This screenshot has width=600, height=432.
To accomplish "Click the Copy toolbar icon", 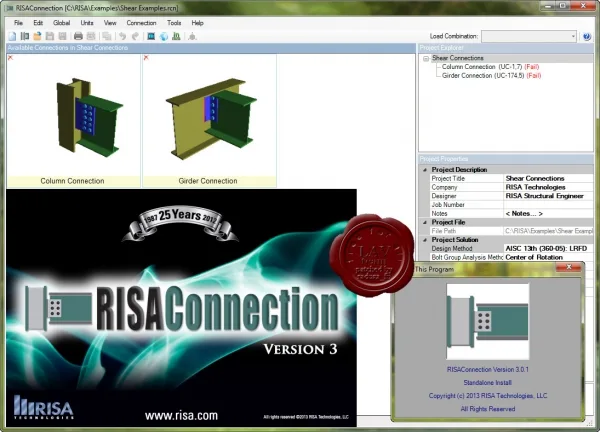I will (107, 36).
